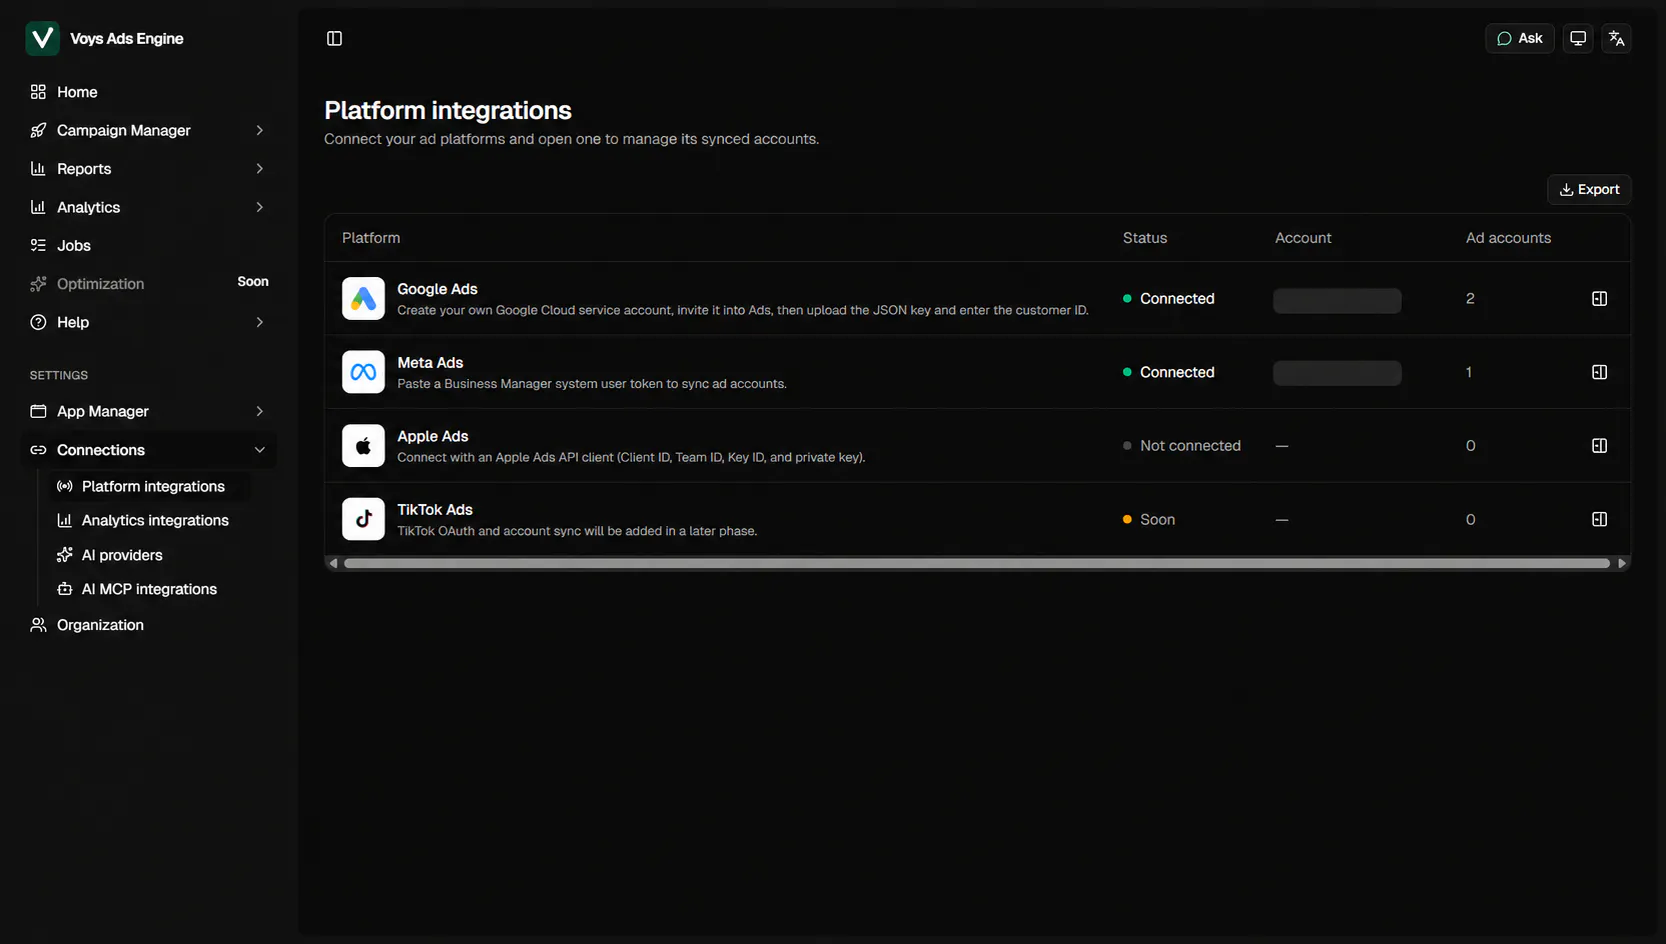The image size is (1666, 944).
Task: Open the language translation icon
Action: click(1617, 39)
